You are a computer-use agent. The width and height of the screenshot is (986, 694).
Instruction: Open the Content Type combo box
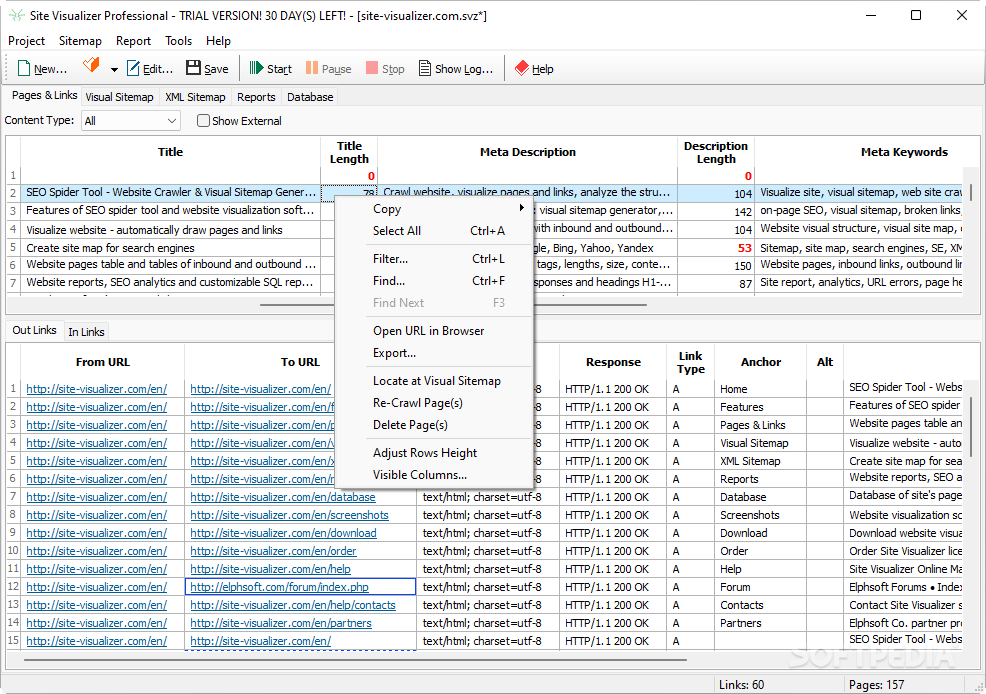pos(131,121)
